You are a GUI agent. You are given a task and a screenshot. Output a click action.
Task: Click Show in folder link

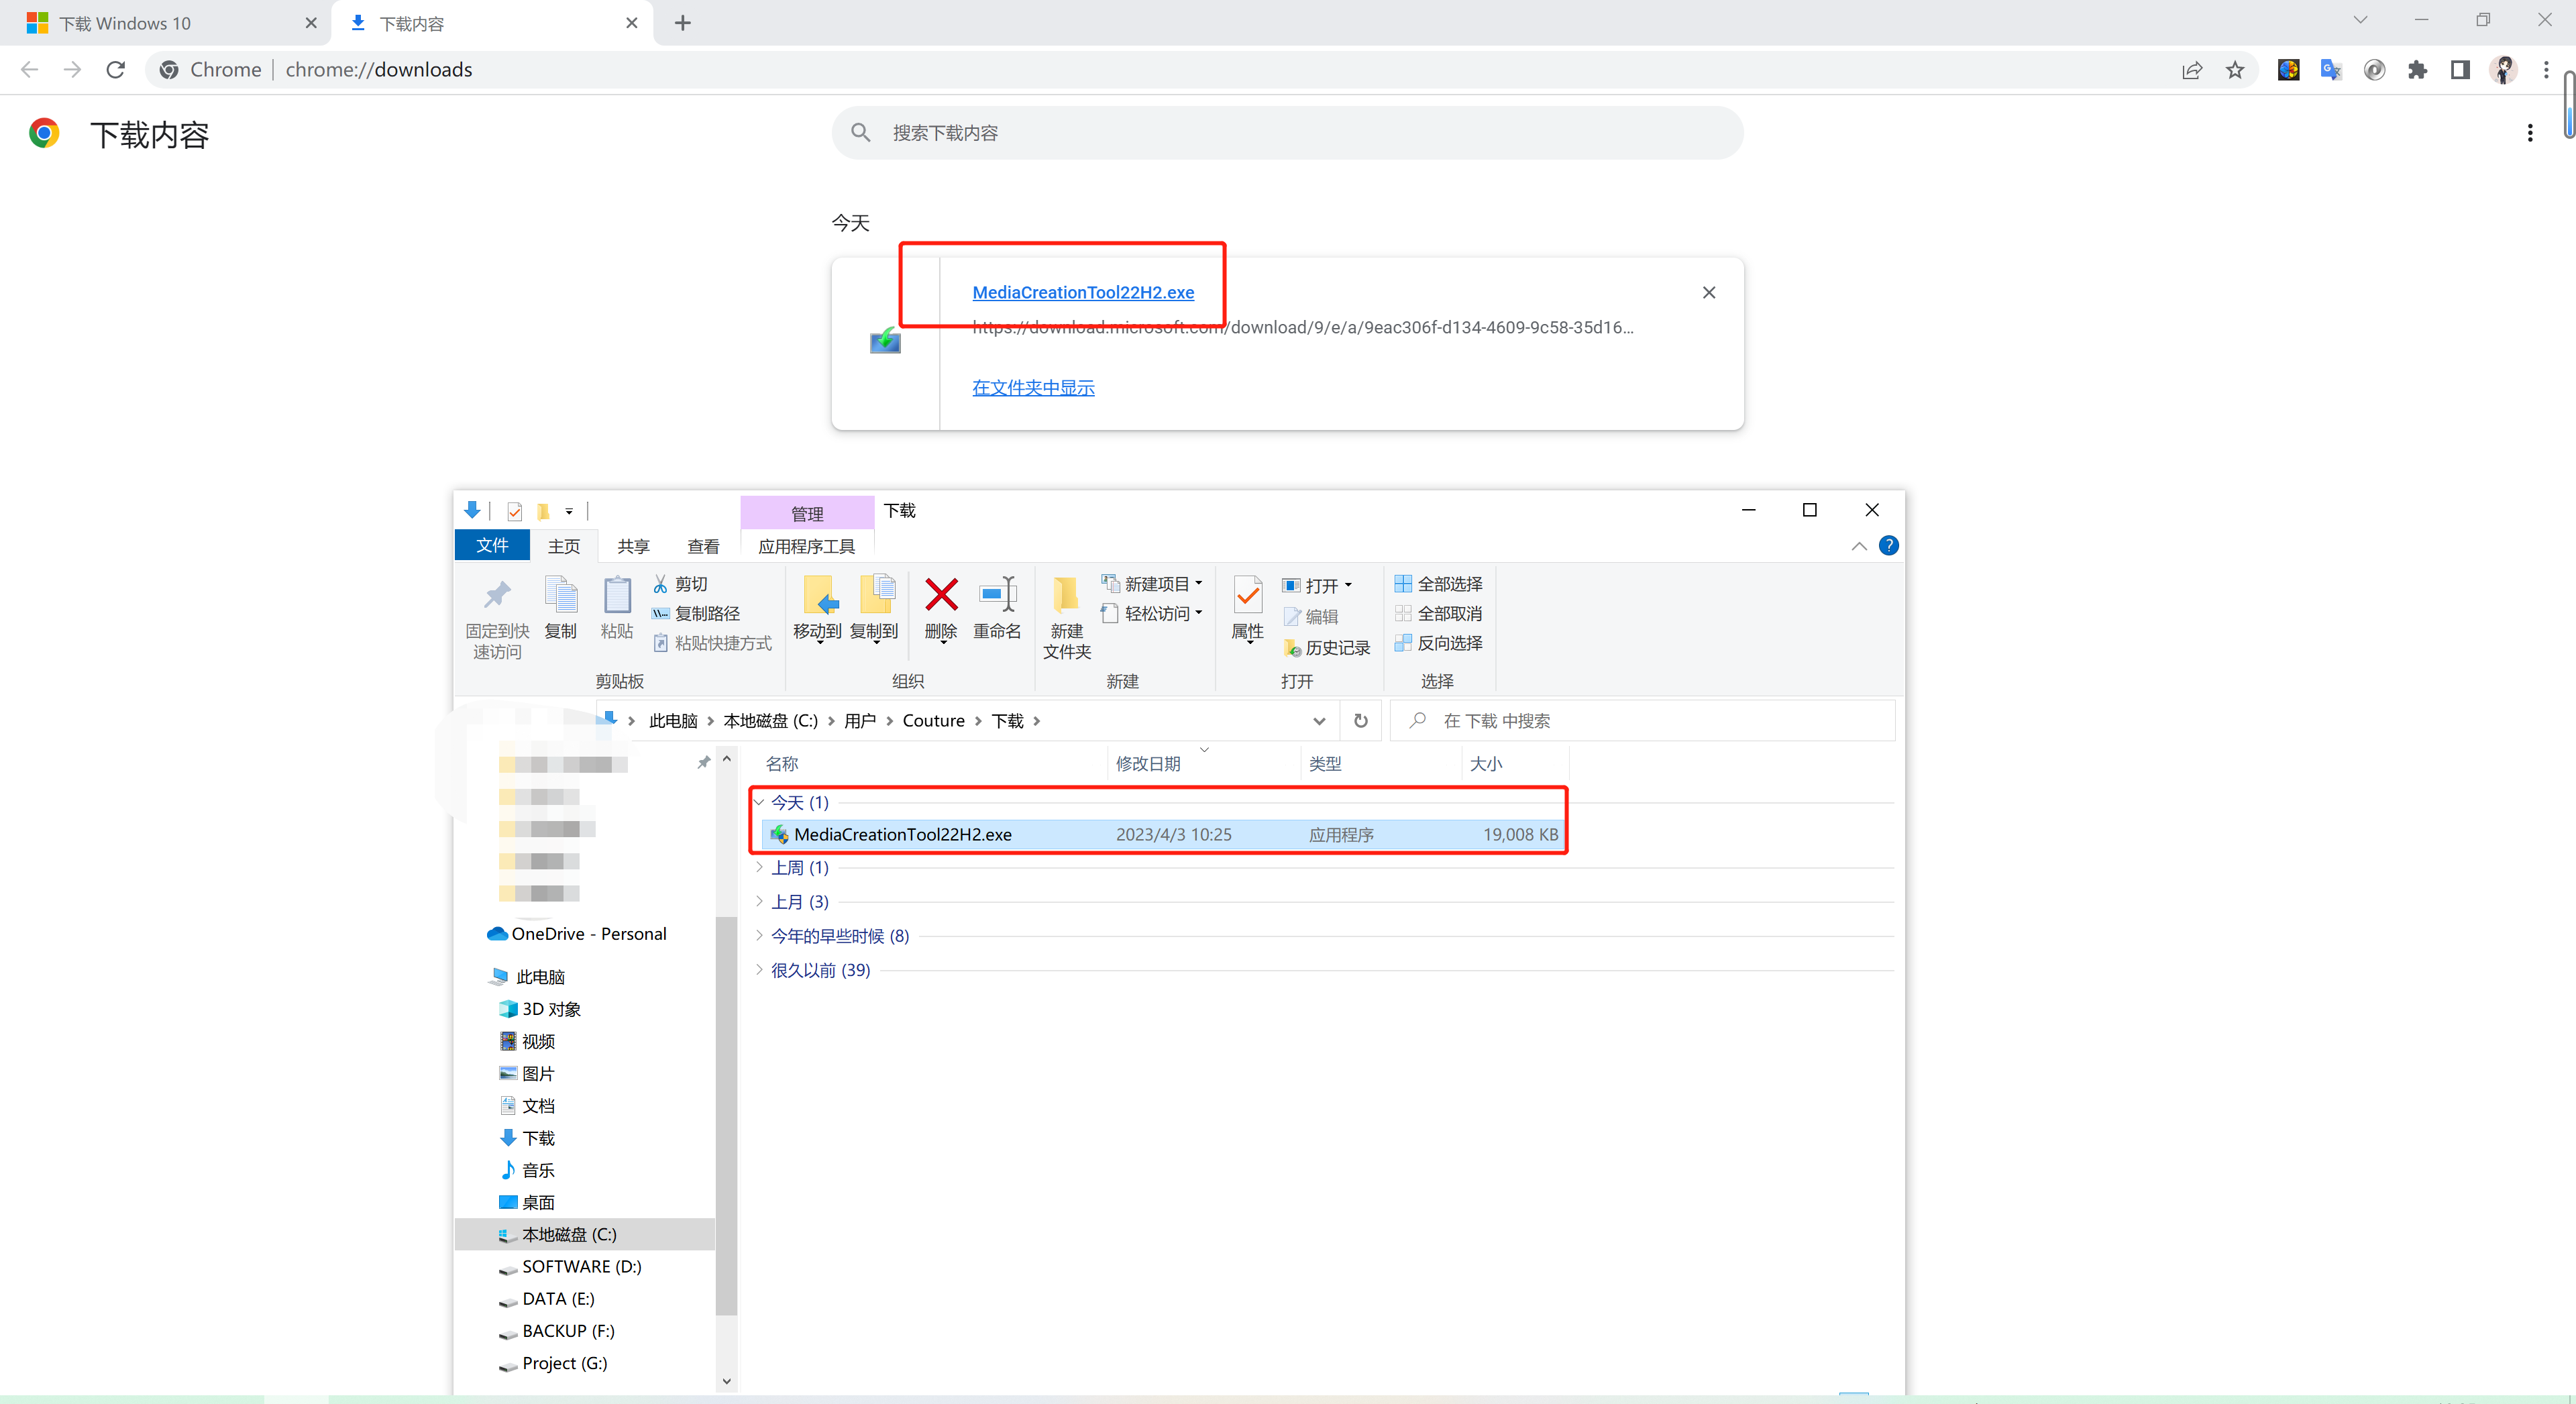click(1033, 388)
